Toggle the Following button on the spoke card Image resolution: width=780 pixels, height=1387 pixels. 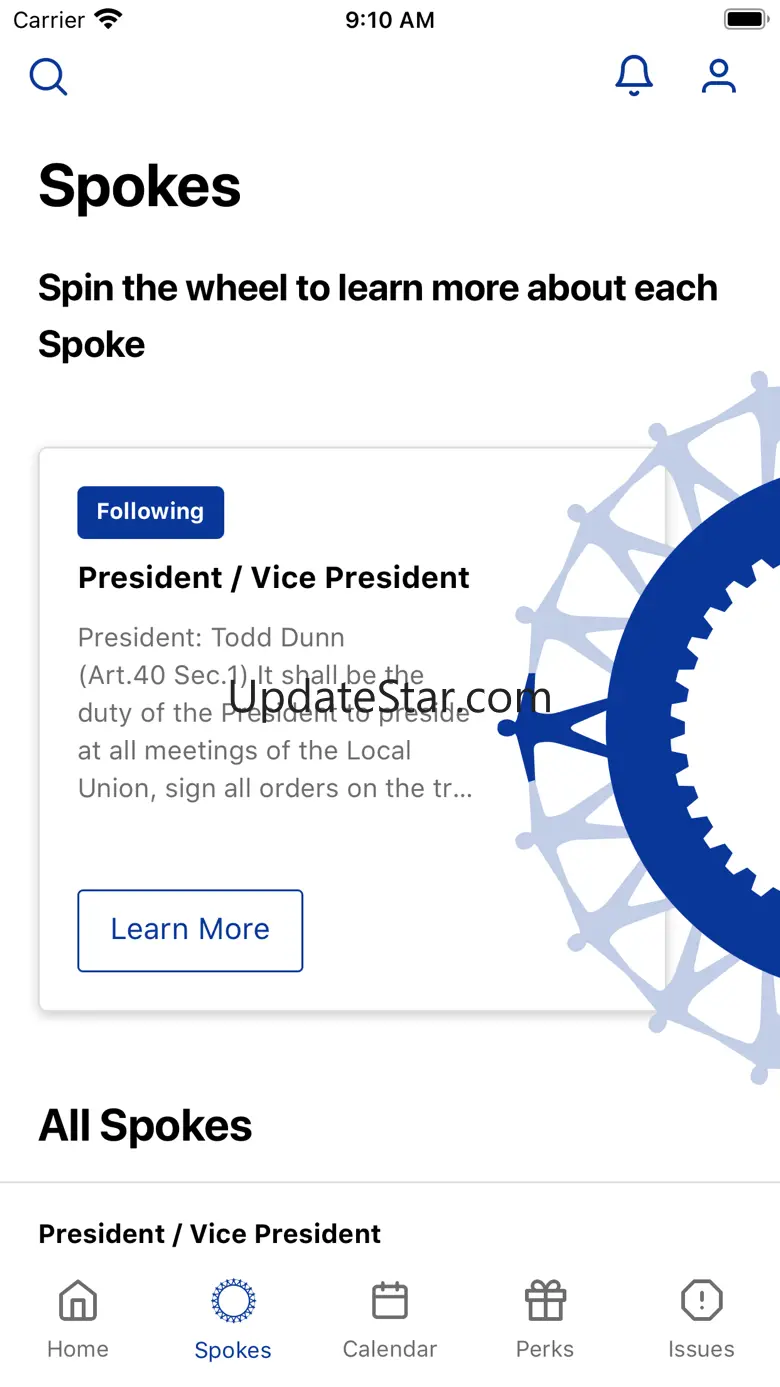[151, 512]
